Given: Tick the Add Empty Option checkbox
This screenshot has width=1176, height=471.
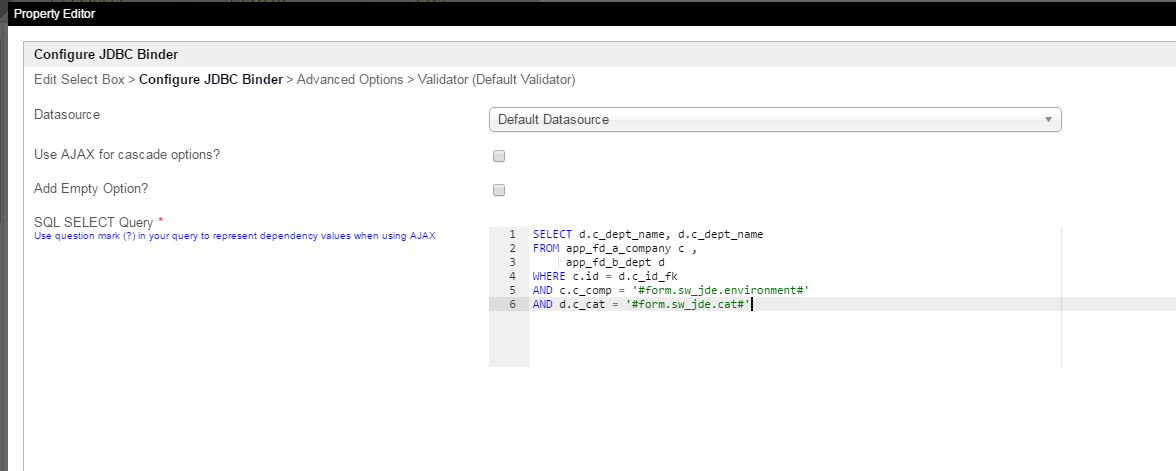Looking at the screenshot, I should tap(499, 190).
